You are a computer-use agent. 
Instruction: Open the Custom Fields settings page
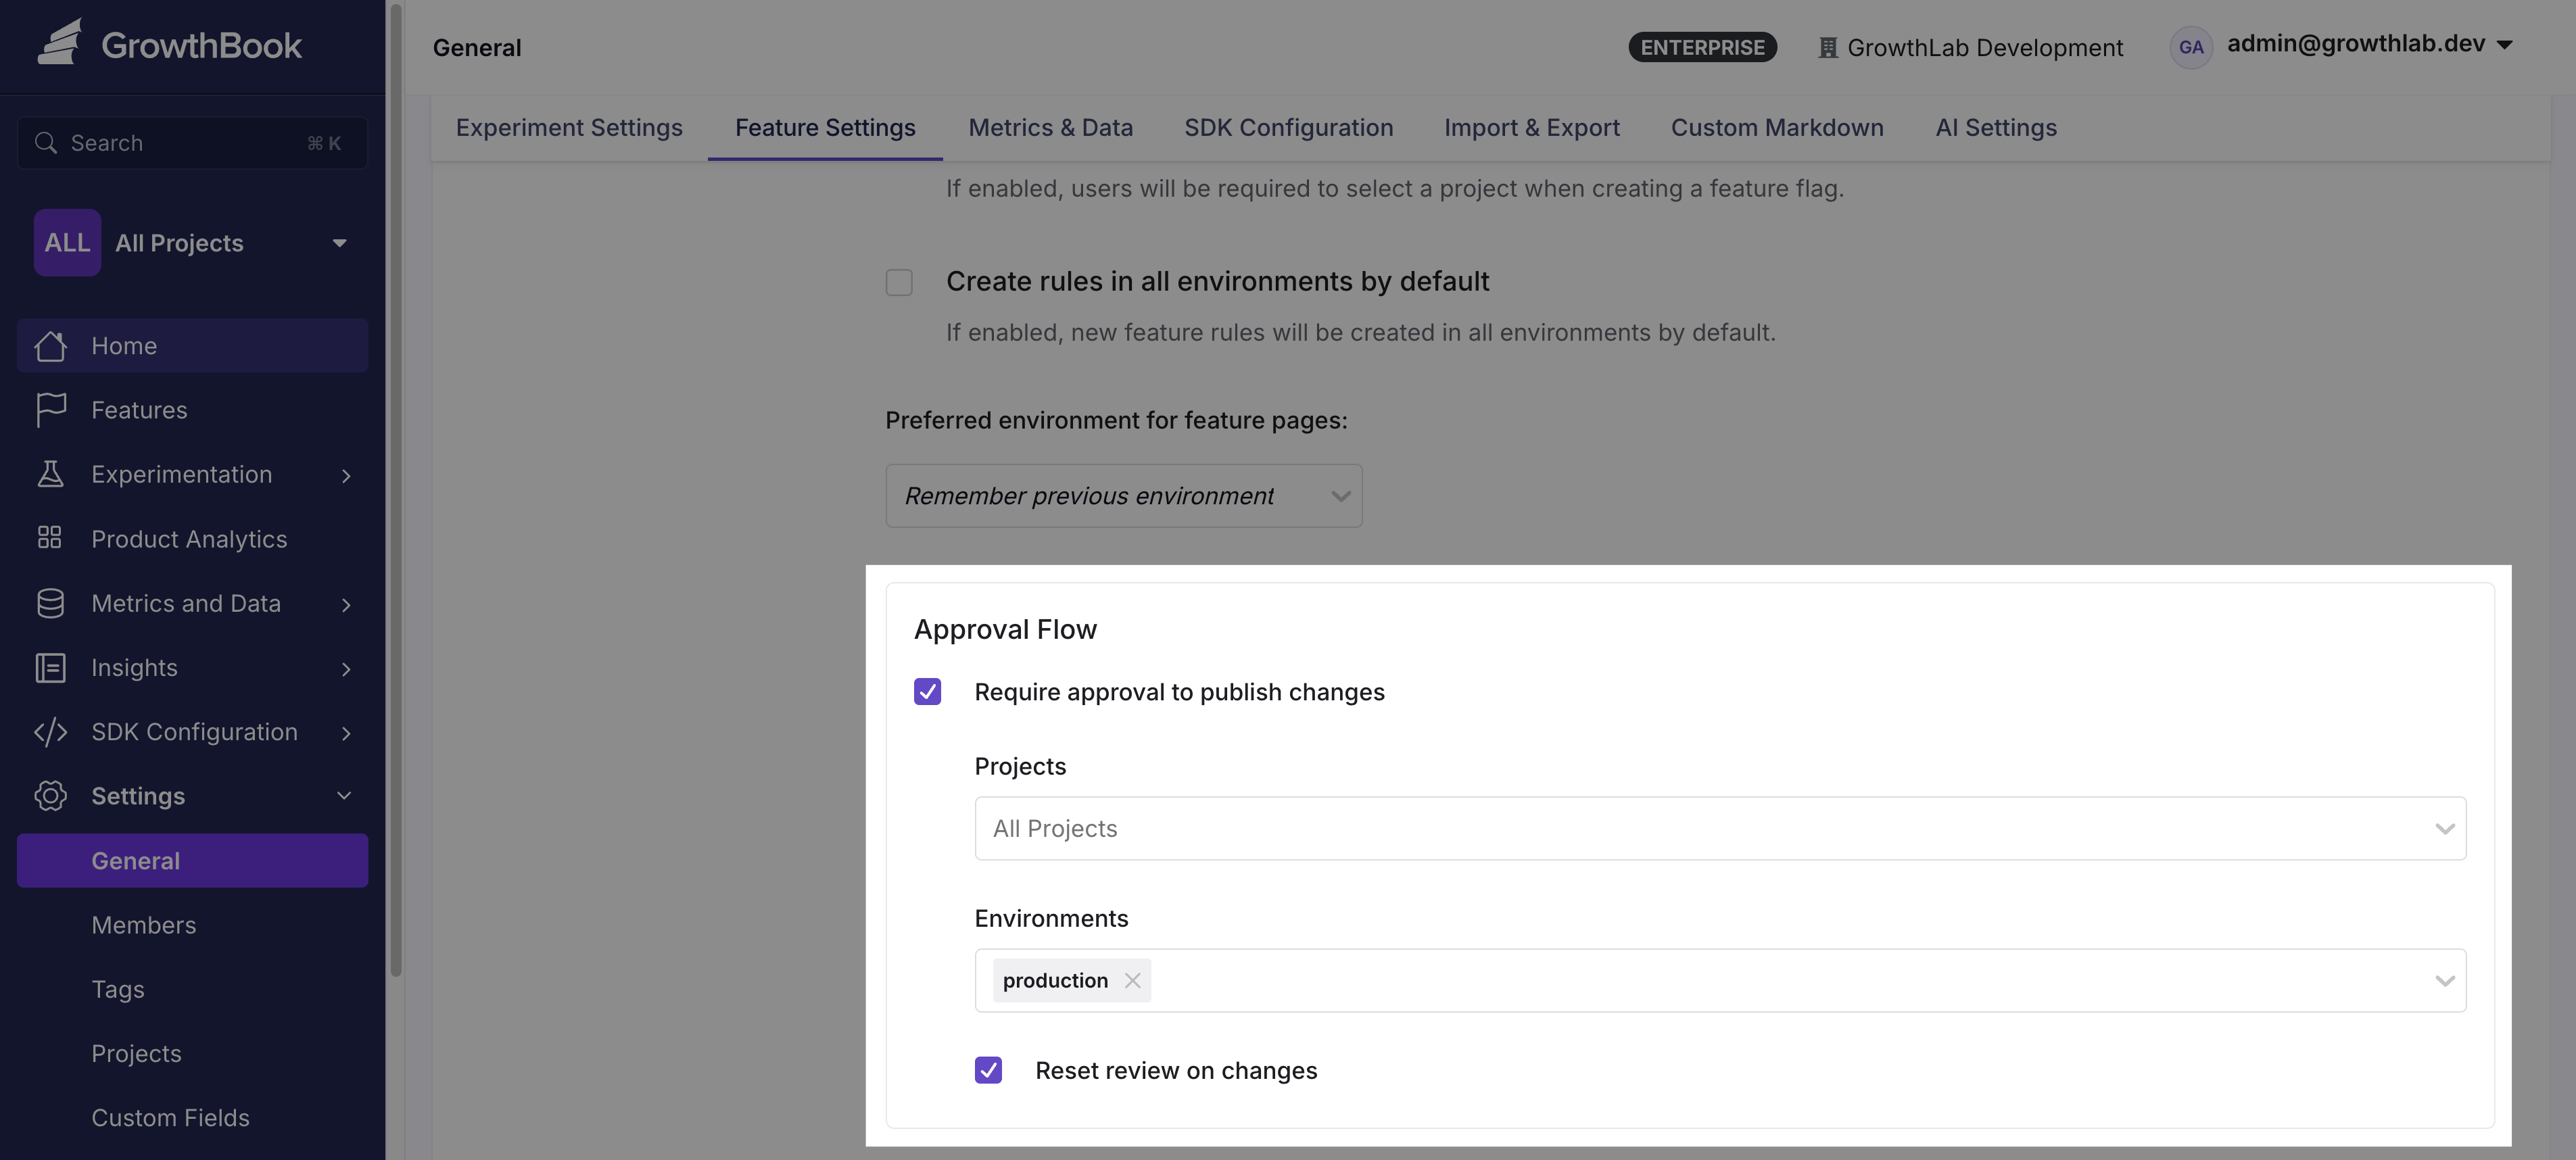click(170, 1117)
